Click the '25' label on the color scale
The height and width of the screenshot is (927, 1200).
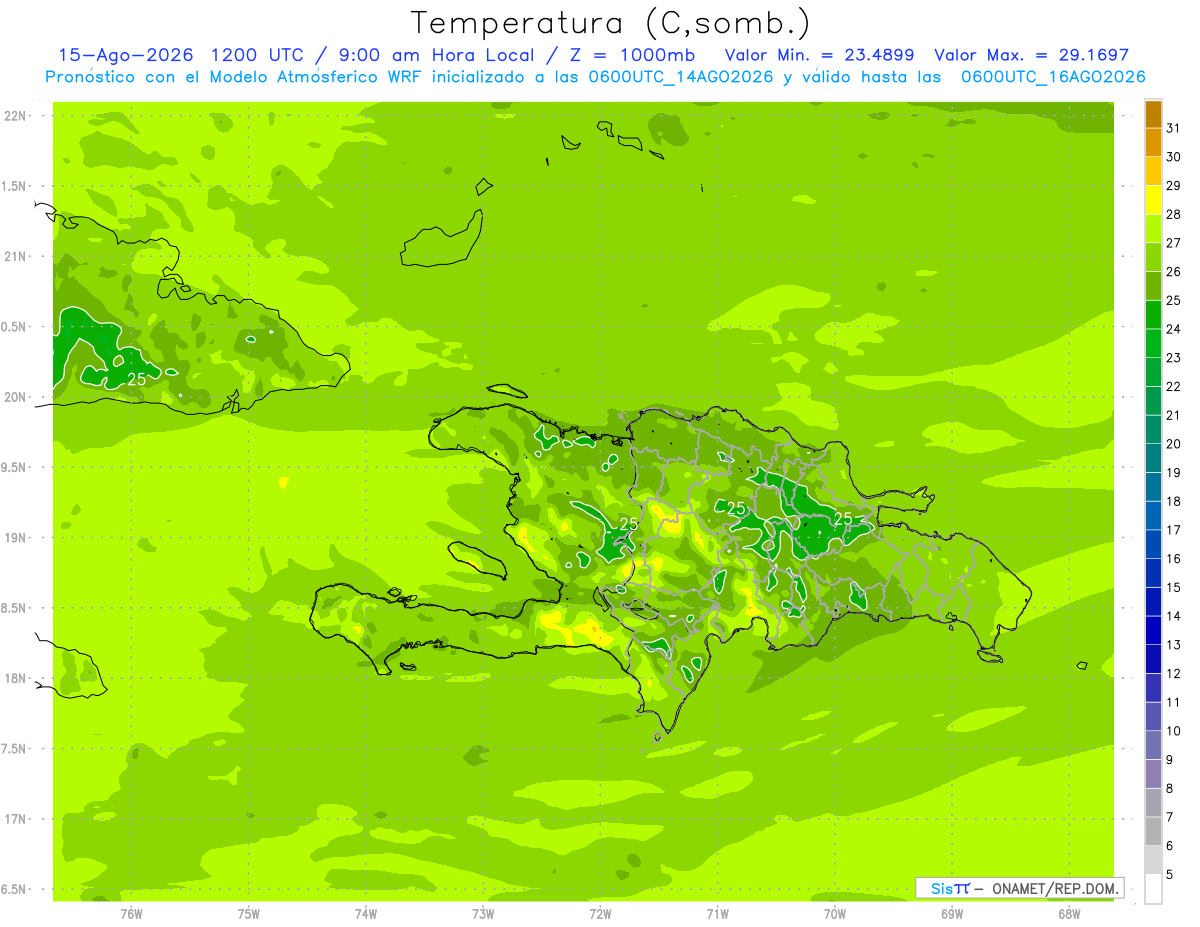1174,301
